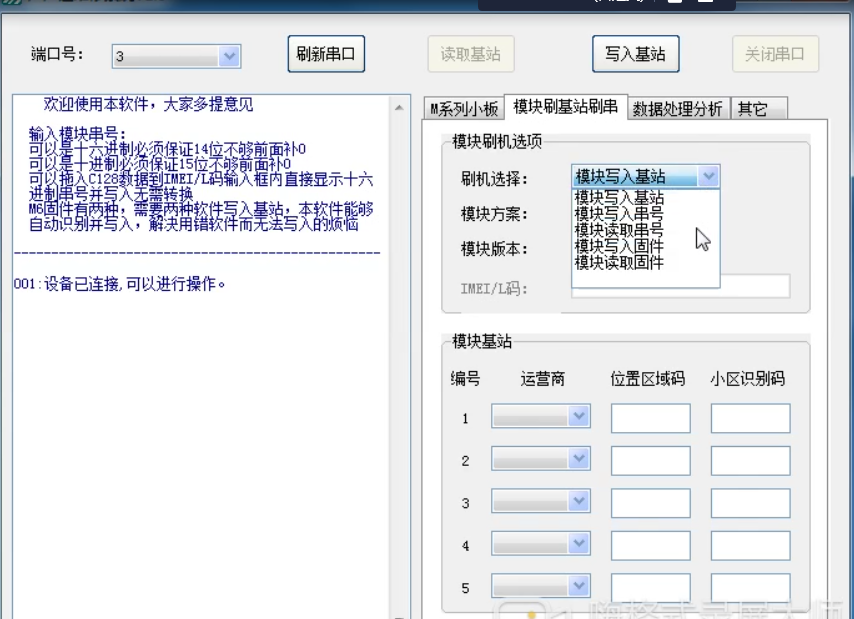This screenshot has width=854, height=619.
Task: Focus the 小区识别码 field in row 3
Action: coord(751,503)
